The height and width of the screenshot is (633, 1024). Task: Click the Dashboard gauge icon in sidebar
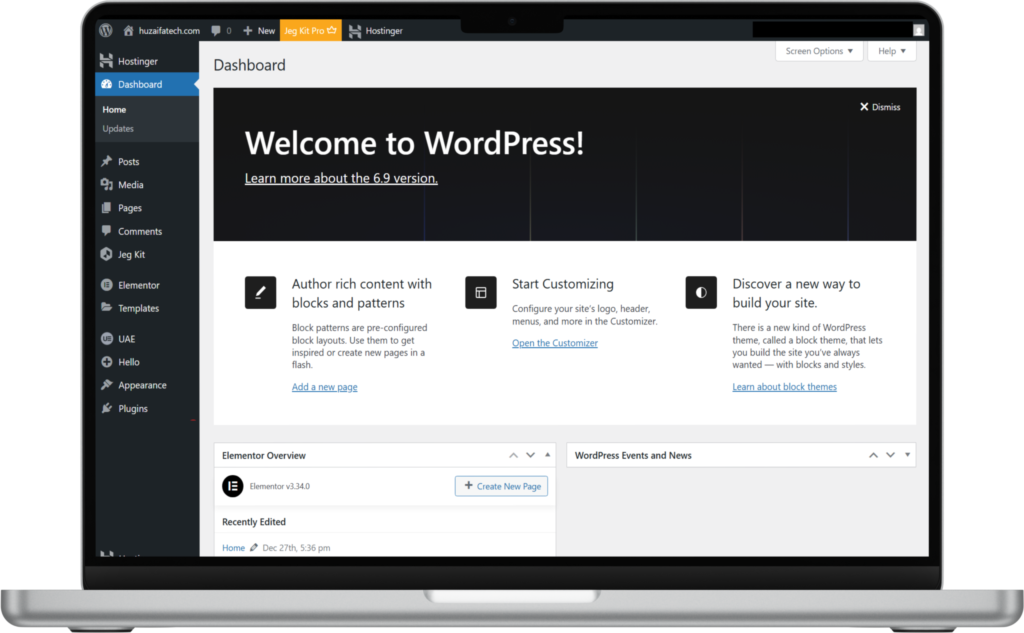(106, 84)
